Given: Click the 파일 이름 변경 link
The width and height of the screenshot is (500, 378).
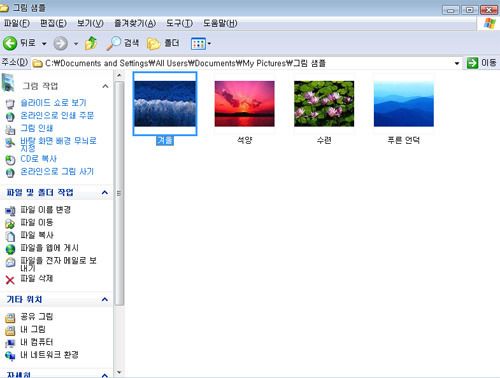Looking at the screenshot, I should (x=46, y=210).
